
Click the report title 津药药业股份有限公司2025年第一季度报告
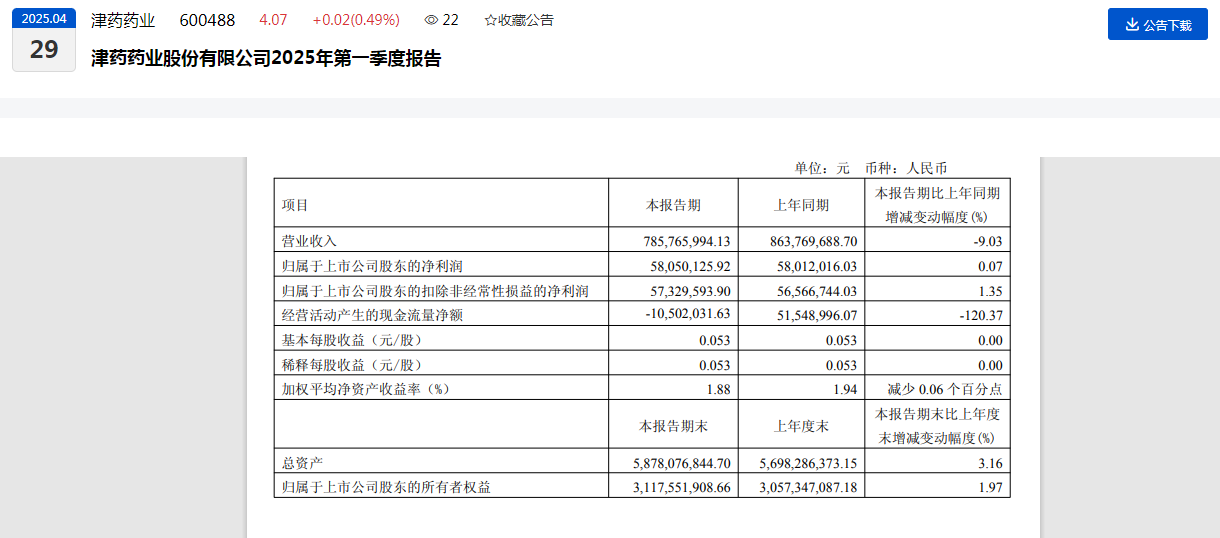[266, 58]
